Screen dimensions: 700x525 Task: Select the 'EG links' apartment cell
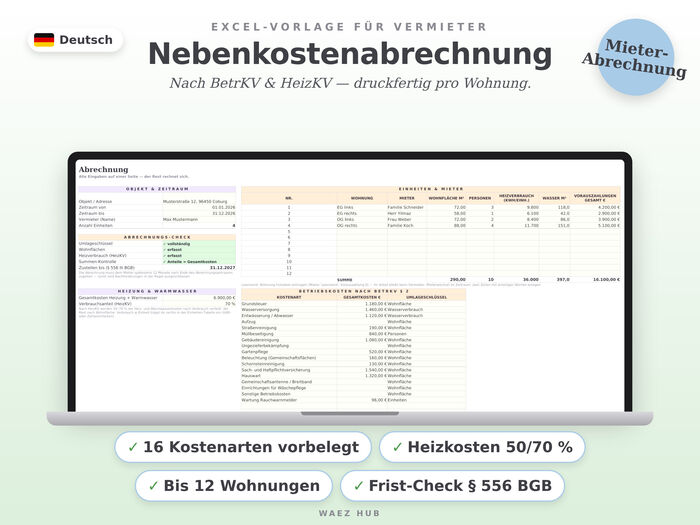point(362,207)
